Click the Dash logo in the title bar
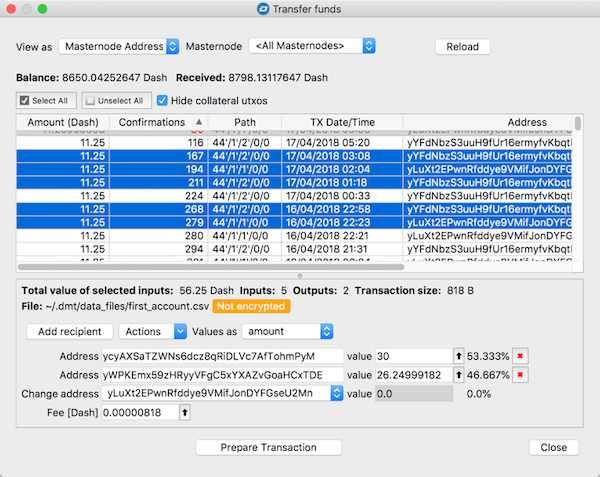The image size is (600, 477). click(x=263, y=9)
